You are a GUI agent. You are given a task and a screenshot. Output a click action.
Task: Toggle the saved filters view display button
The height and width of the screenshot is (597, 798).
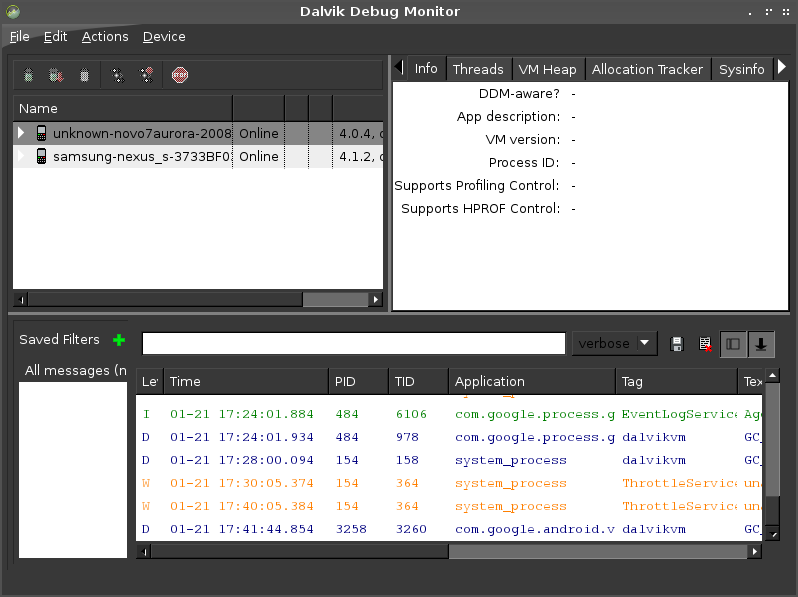(x=733, y=344)
